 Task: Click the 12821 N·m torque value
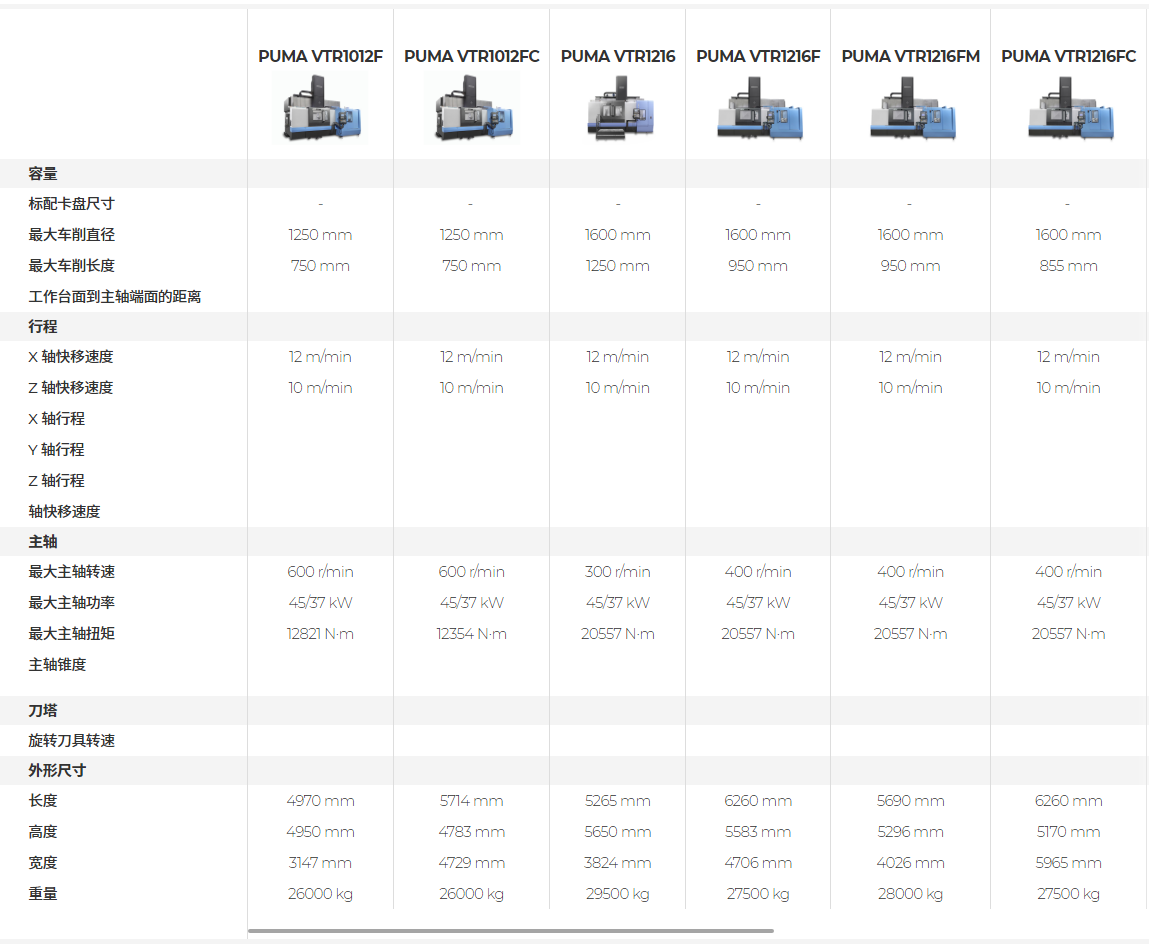(320, 634)
